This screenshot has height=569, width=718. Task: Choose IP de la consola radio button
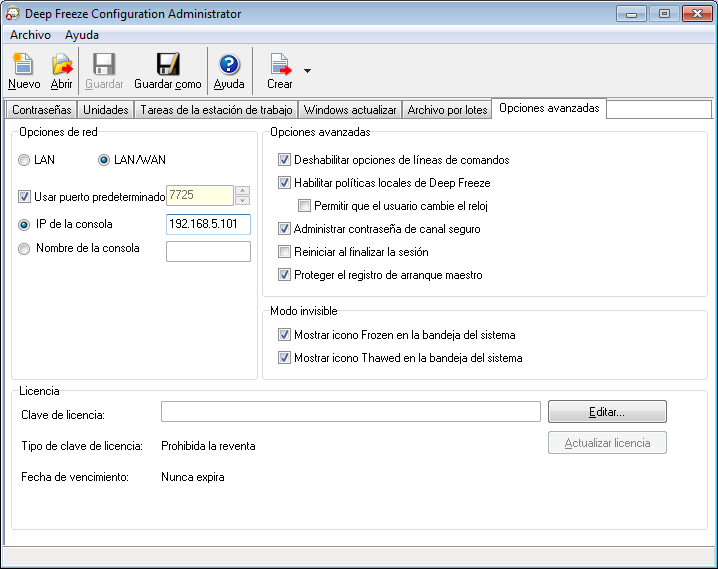tap(24, 225)
